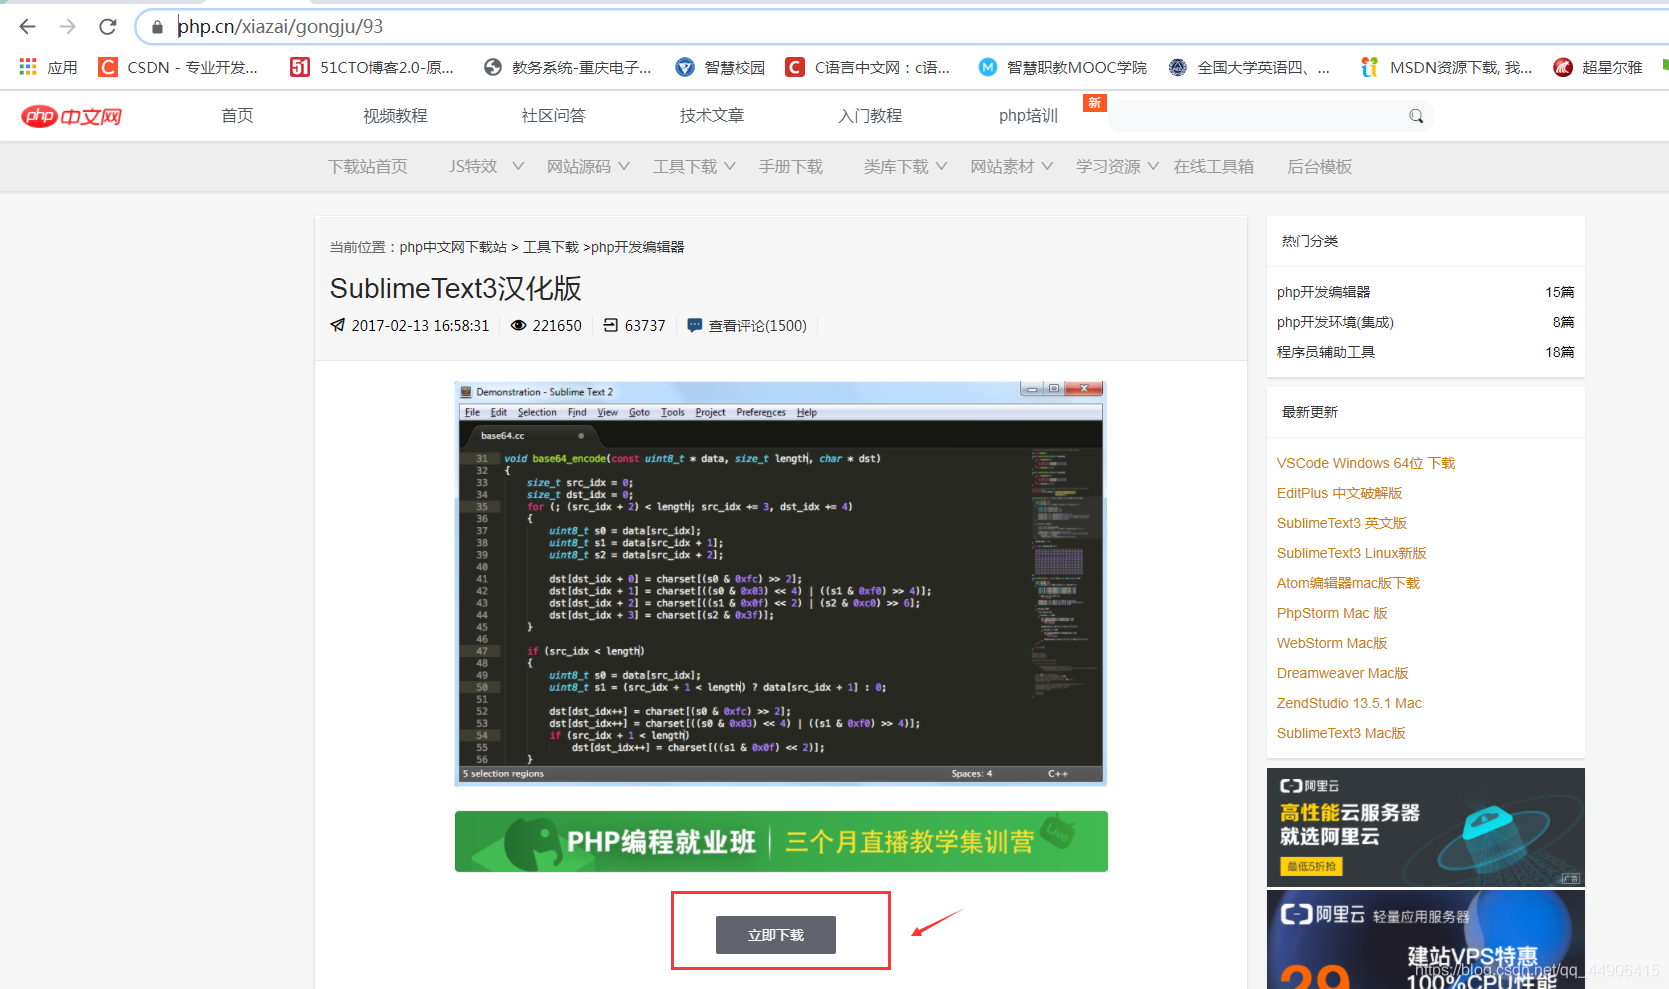Screen dimensions: 1669x989
Task: Open VSCode Windows 64位 下载 link
Action: (1366, 463)
